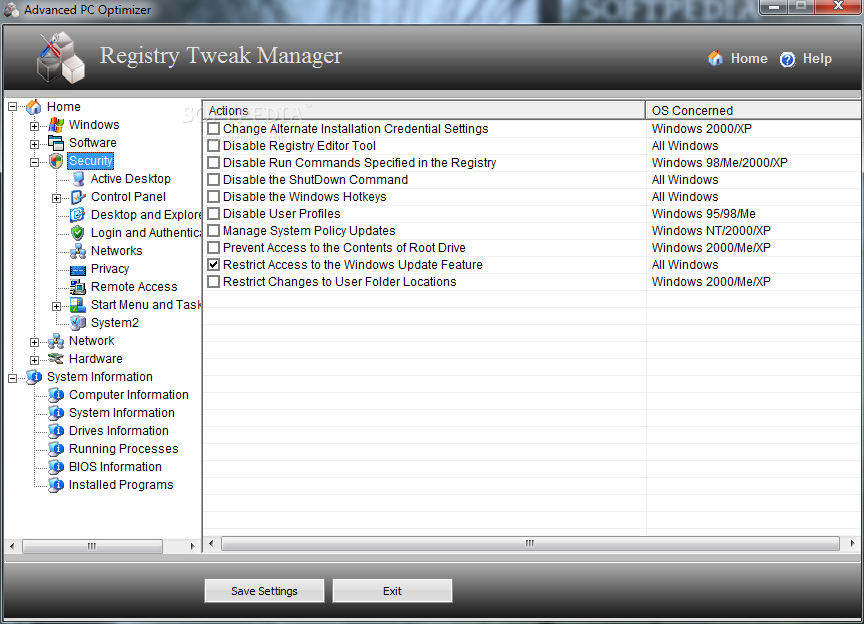Click the child System Information info icon
Image resolution: width=864 pixels, height=624 pixels.
[56, 413]
